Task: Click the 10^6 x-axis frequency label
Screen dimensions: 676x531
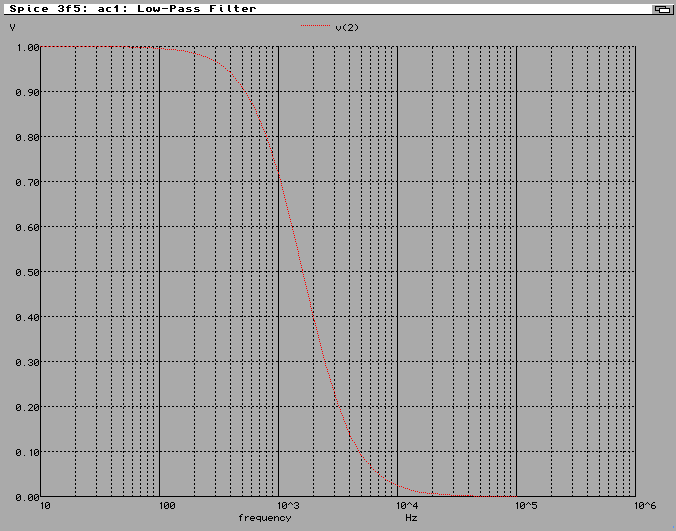Action: 645,506
